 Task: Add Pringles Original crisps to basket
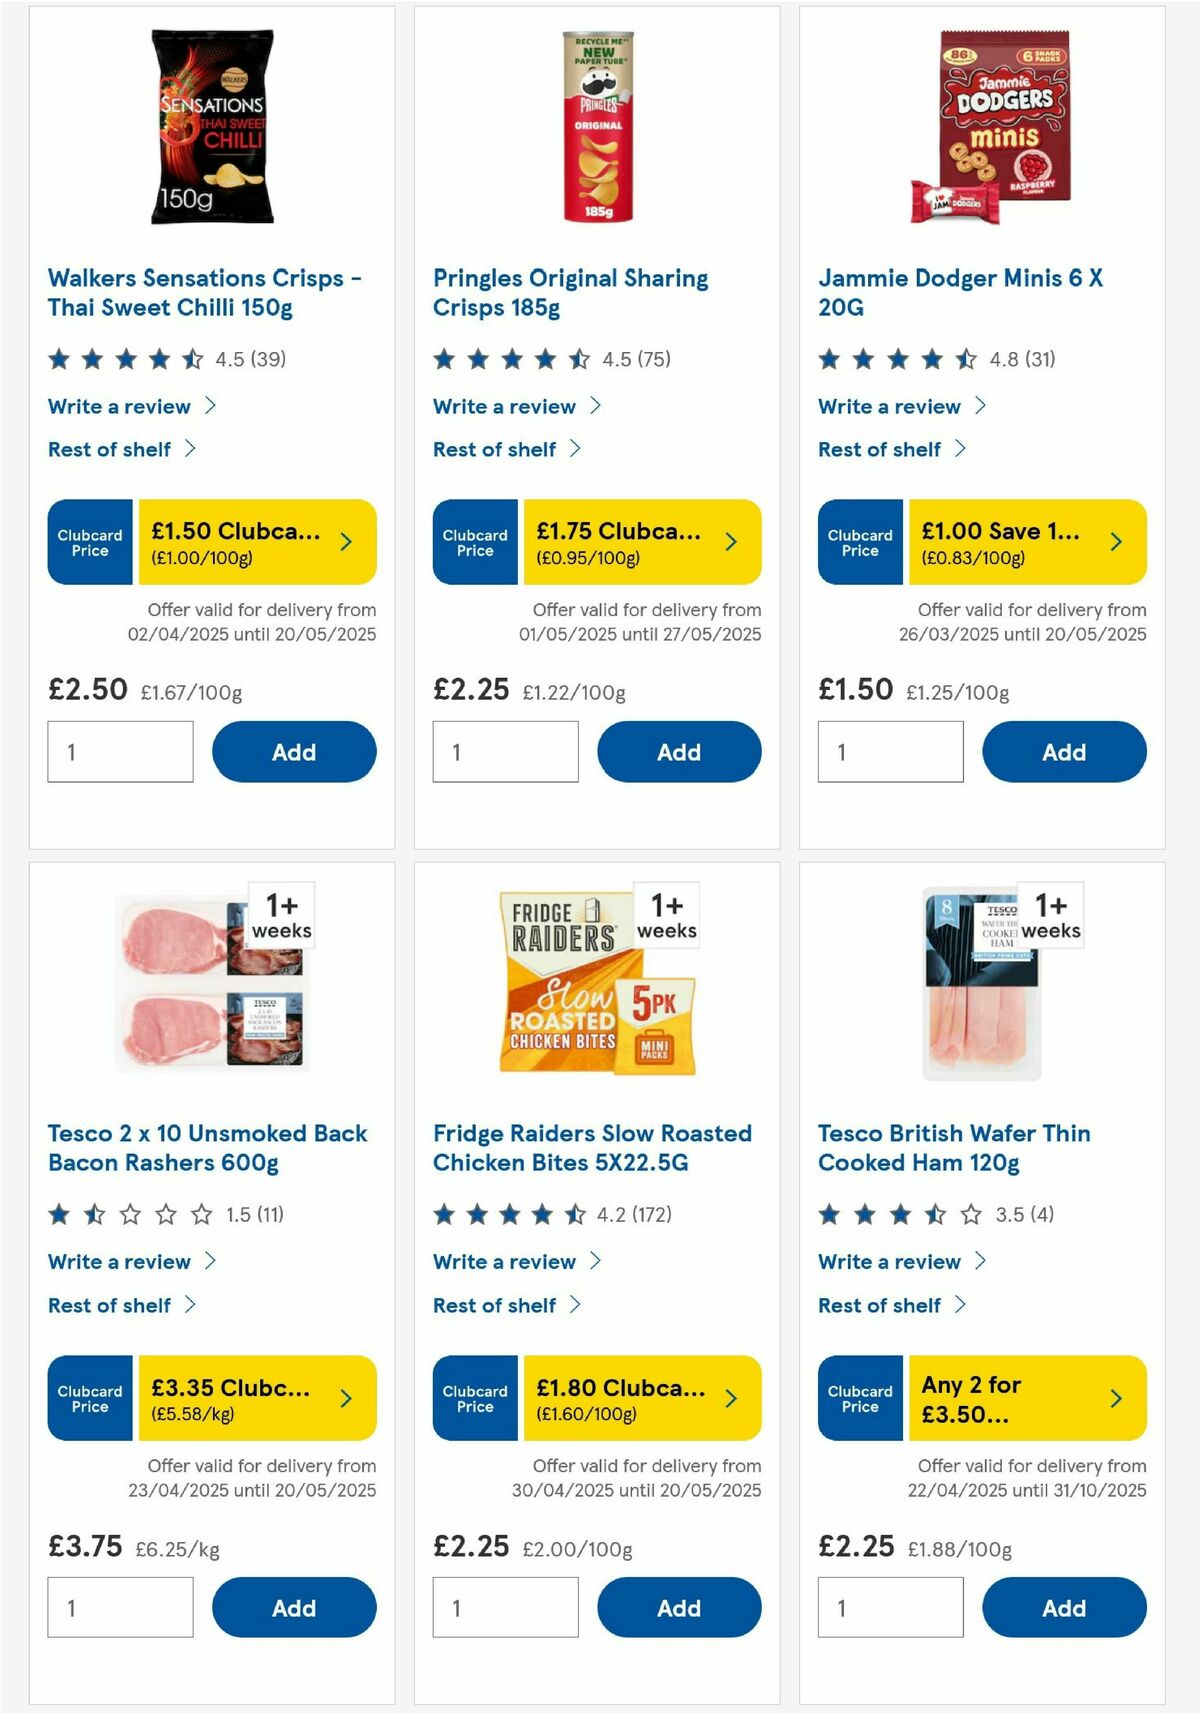pyautogui.click(x=679, y=751)
